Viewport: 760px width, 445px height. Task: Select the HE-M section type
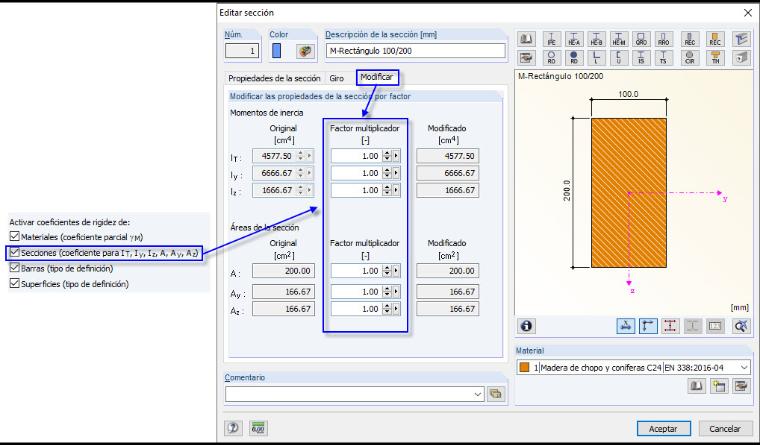619,39
